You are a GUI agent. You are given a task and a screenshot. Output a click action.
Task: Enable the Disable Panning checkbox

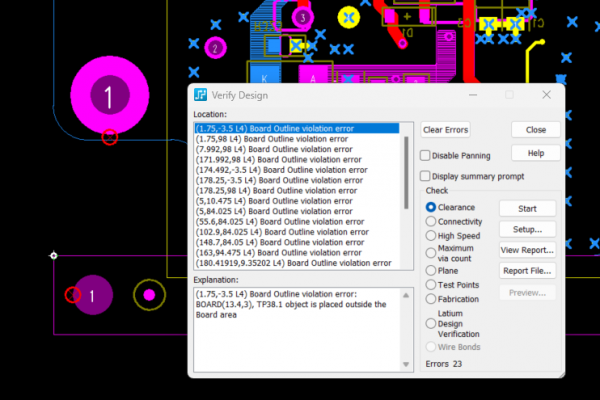click(426, 155)
